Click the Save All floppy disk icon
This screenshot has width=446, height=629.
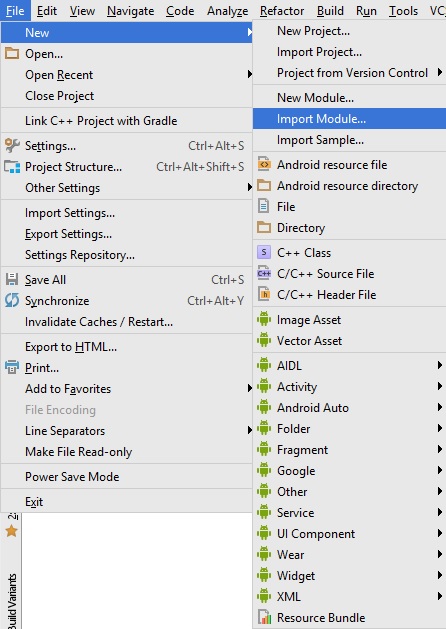pyautogui.click(x=12, y=279)
